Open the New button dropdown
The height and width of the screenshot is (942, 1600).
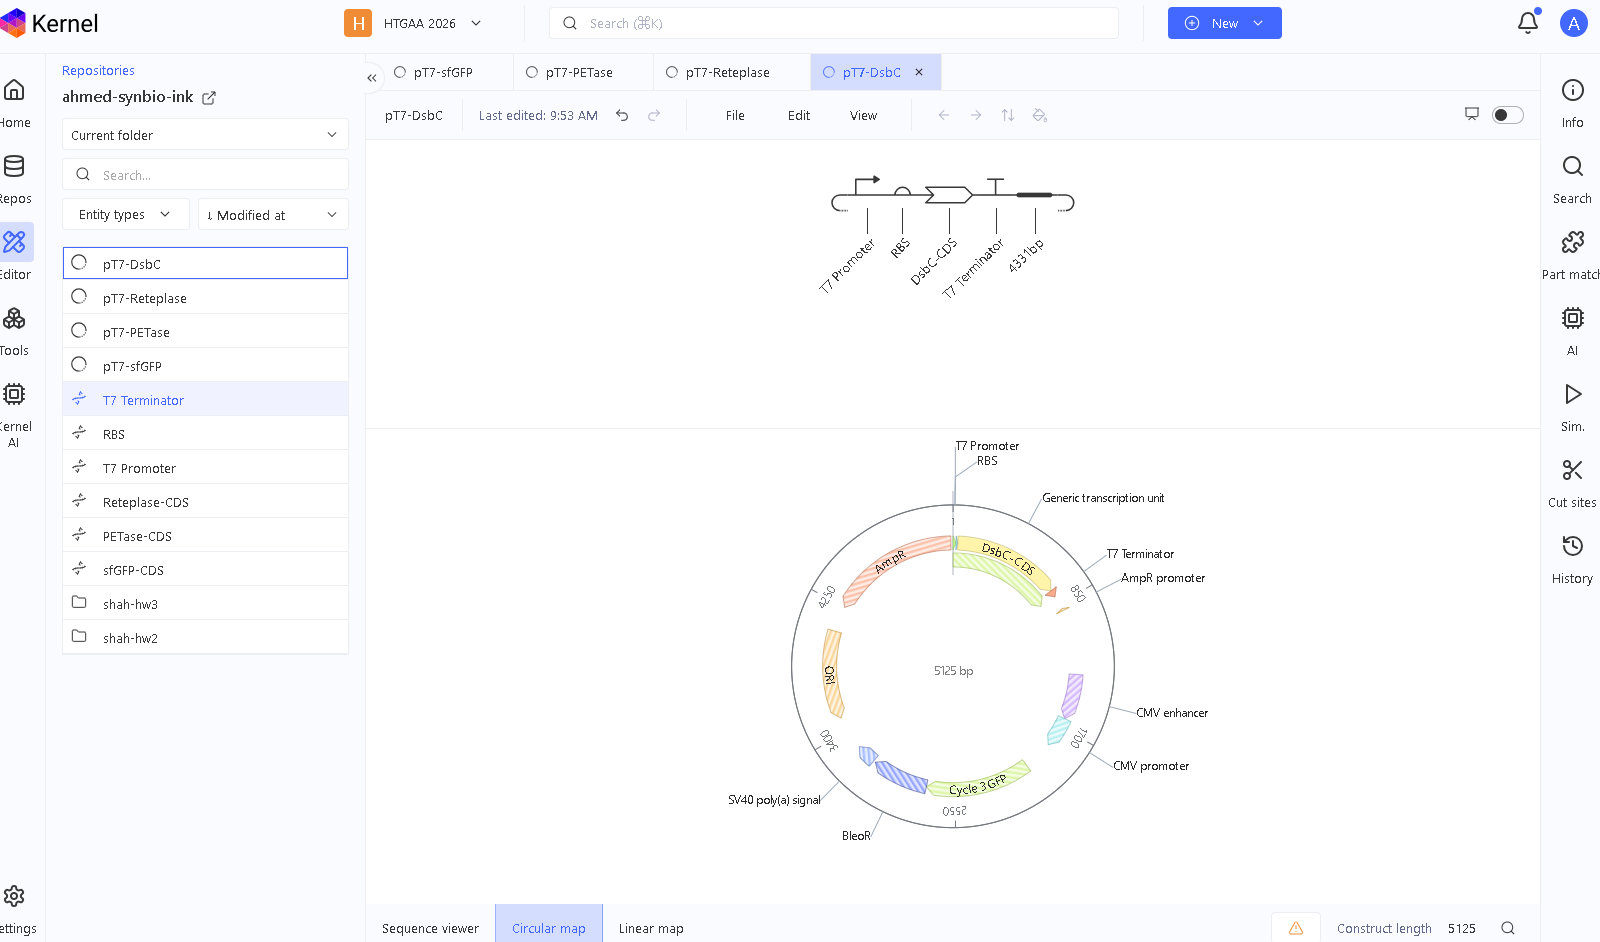pyautogui.click(x=1258, y=23)
